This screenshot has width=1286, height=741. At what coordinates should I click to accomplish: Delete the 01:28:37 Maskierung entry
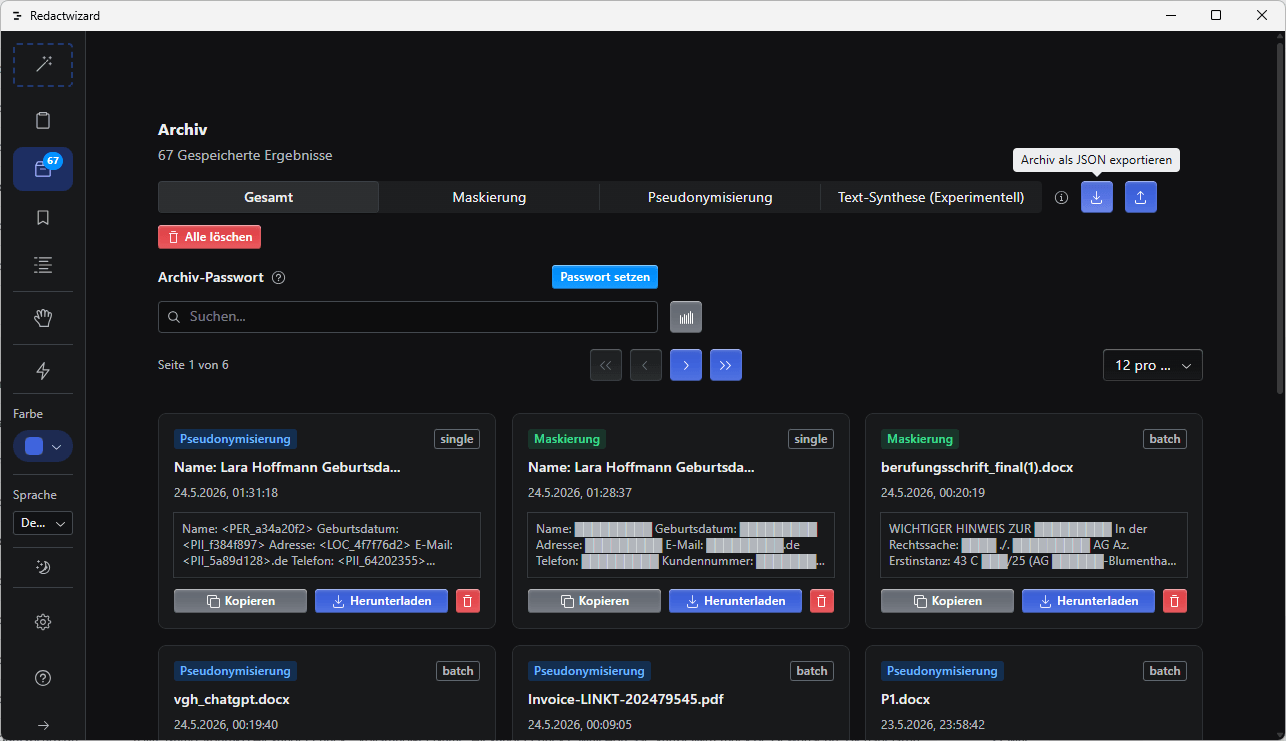point(821,601)
